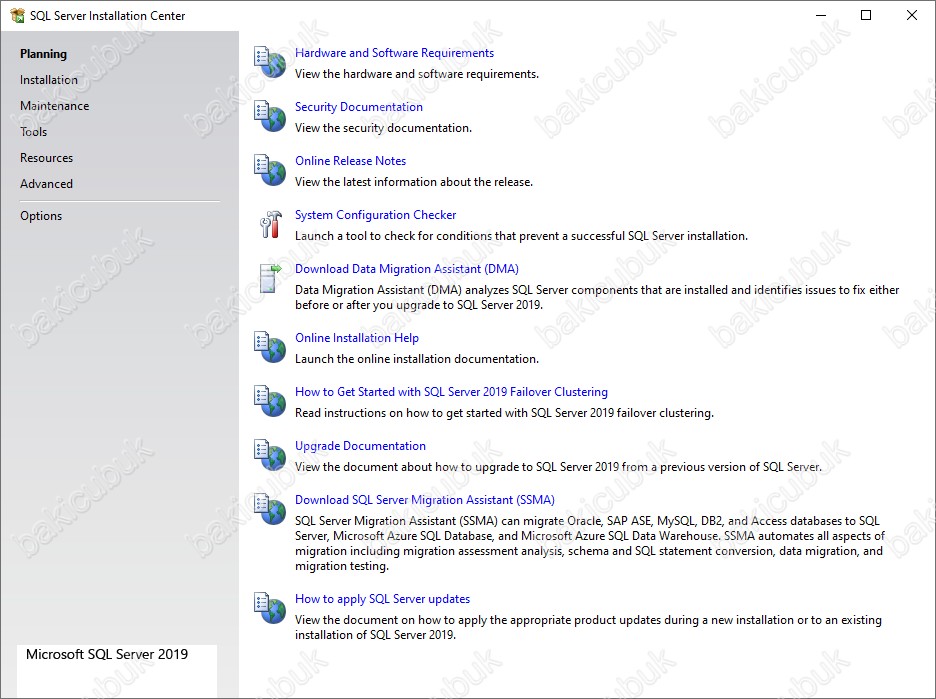This screenshot has height=699, width=936.
Task: Open the Options page
Action: (x=41, y=216)
